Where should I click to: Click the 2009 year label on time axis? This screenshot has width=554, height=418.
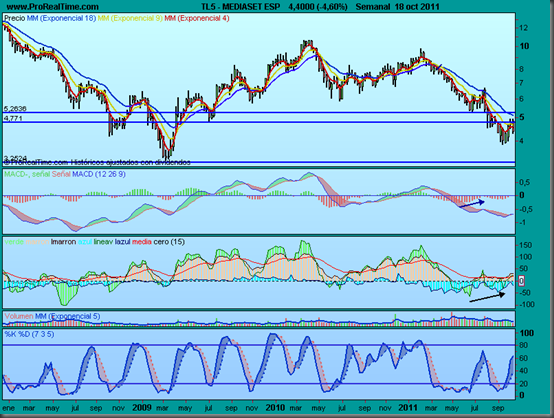click(142, 408)
